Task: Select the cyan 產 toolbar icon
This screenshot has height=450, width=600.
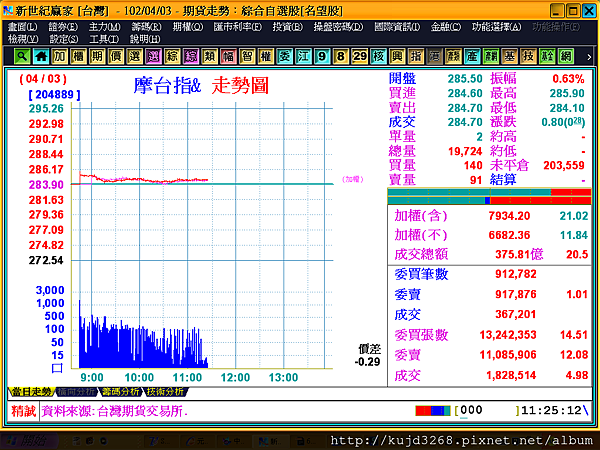Action: 472,57
